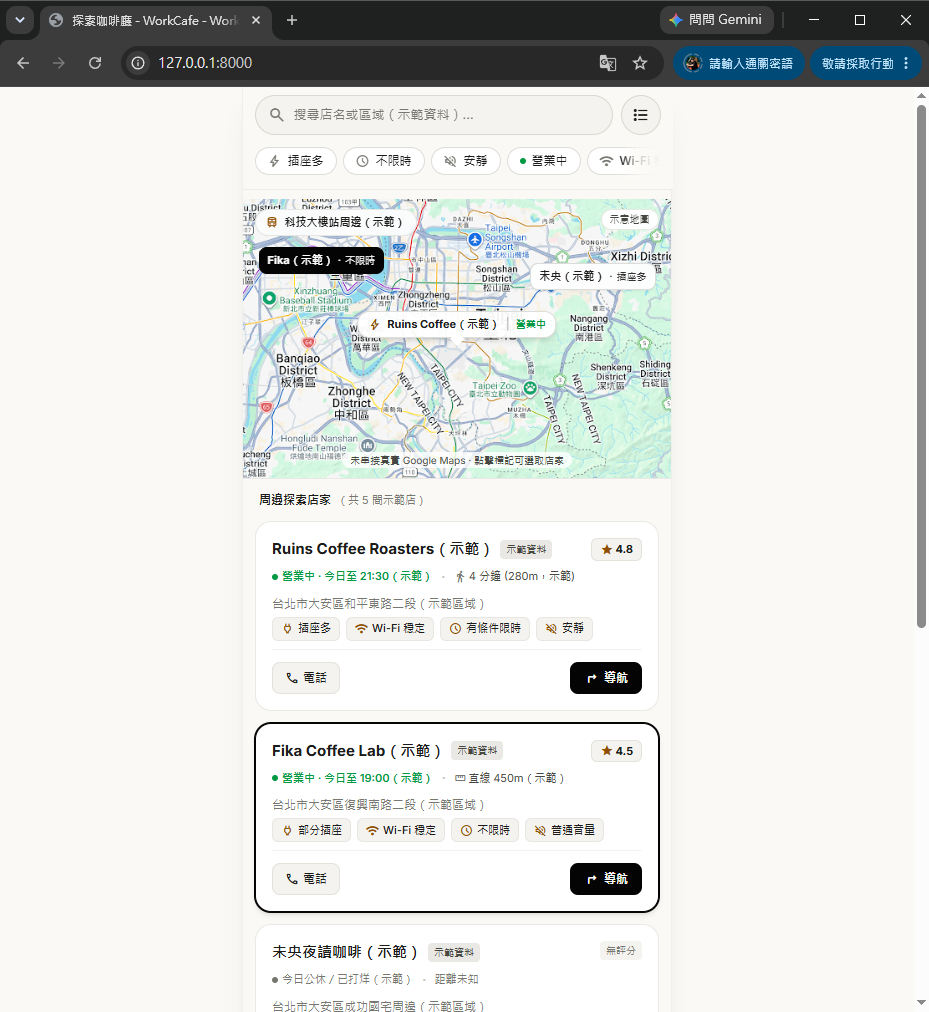Click the 科技大樓站周邊 map label

coord(334,222)
